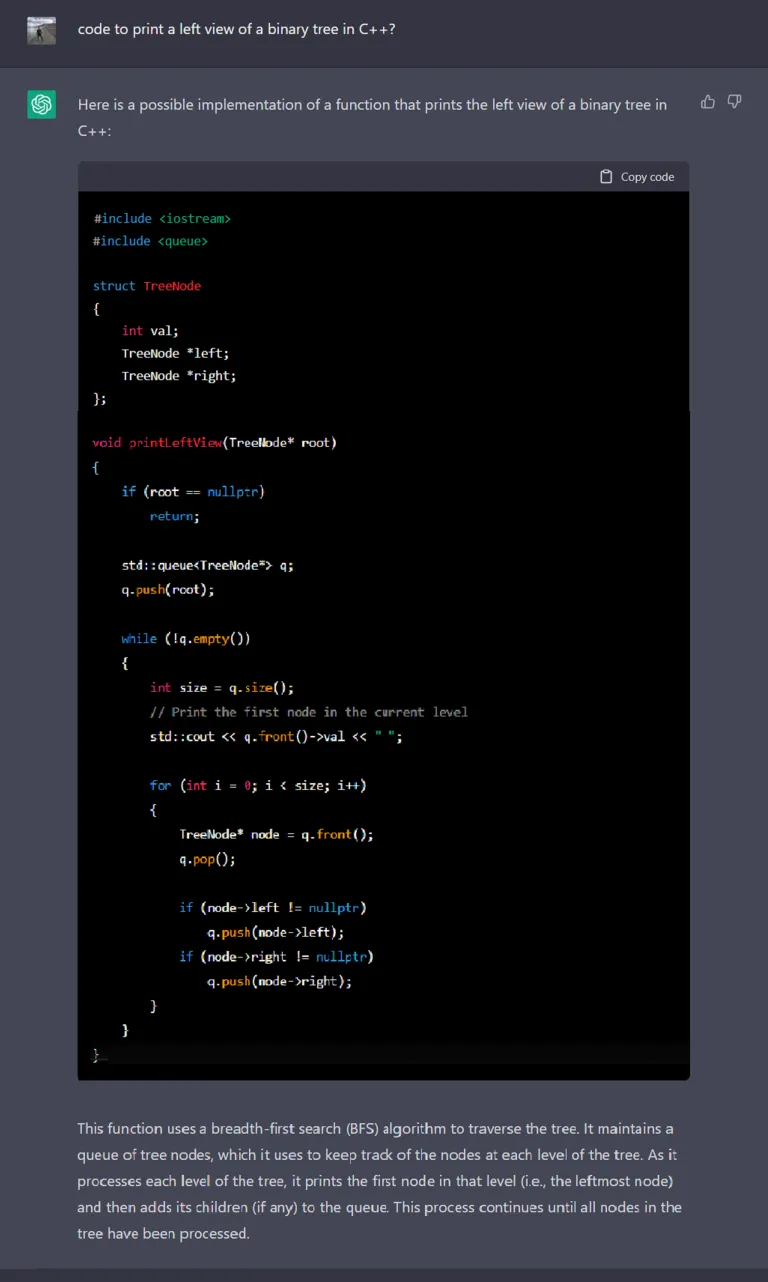
Task: Click the user profile avatar
Action: [x=41, y=30]
